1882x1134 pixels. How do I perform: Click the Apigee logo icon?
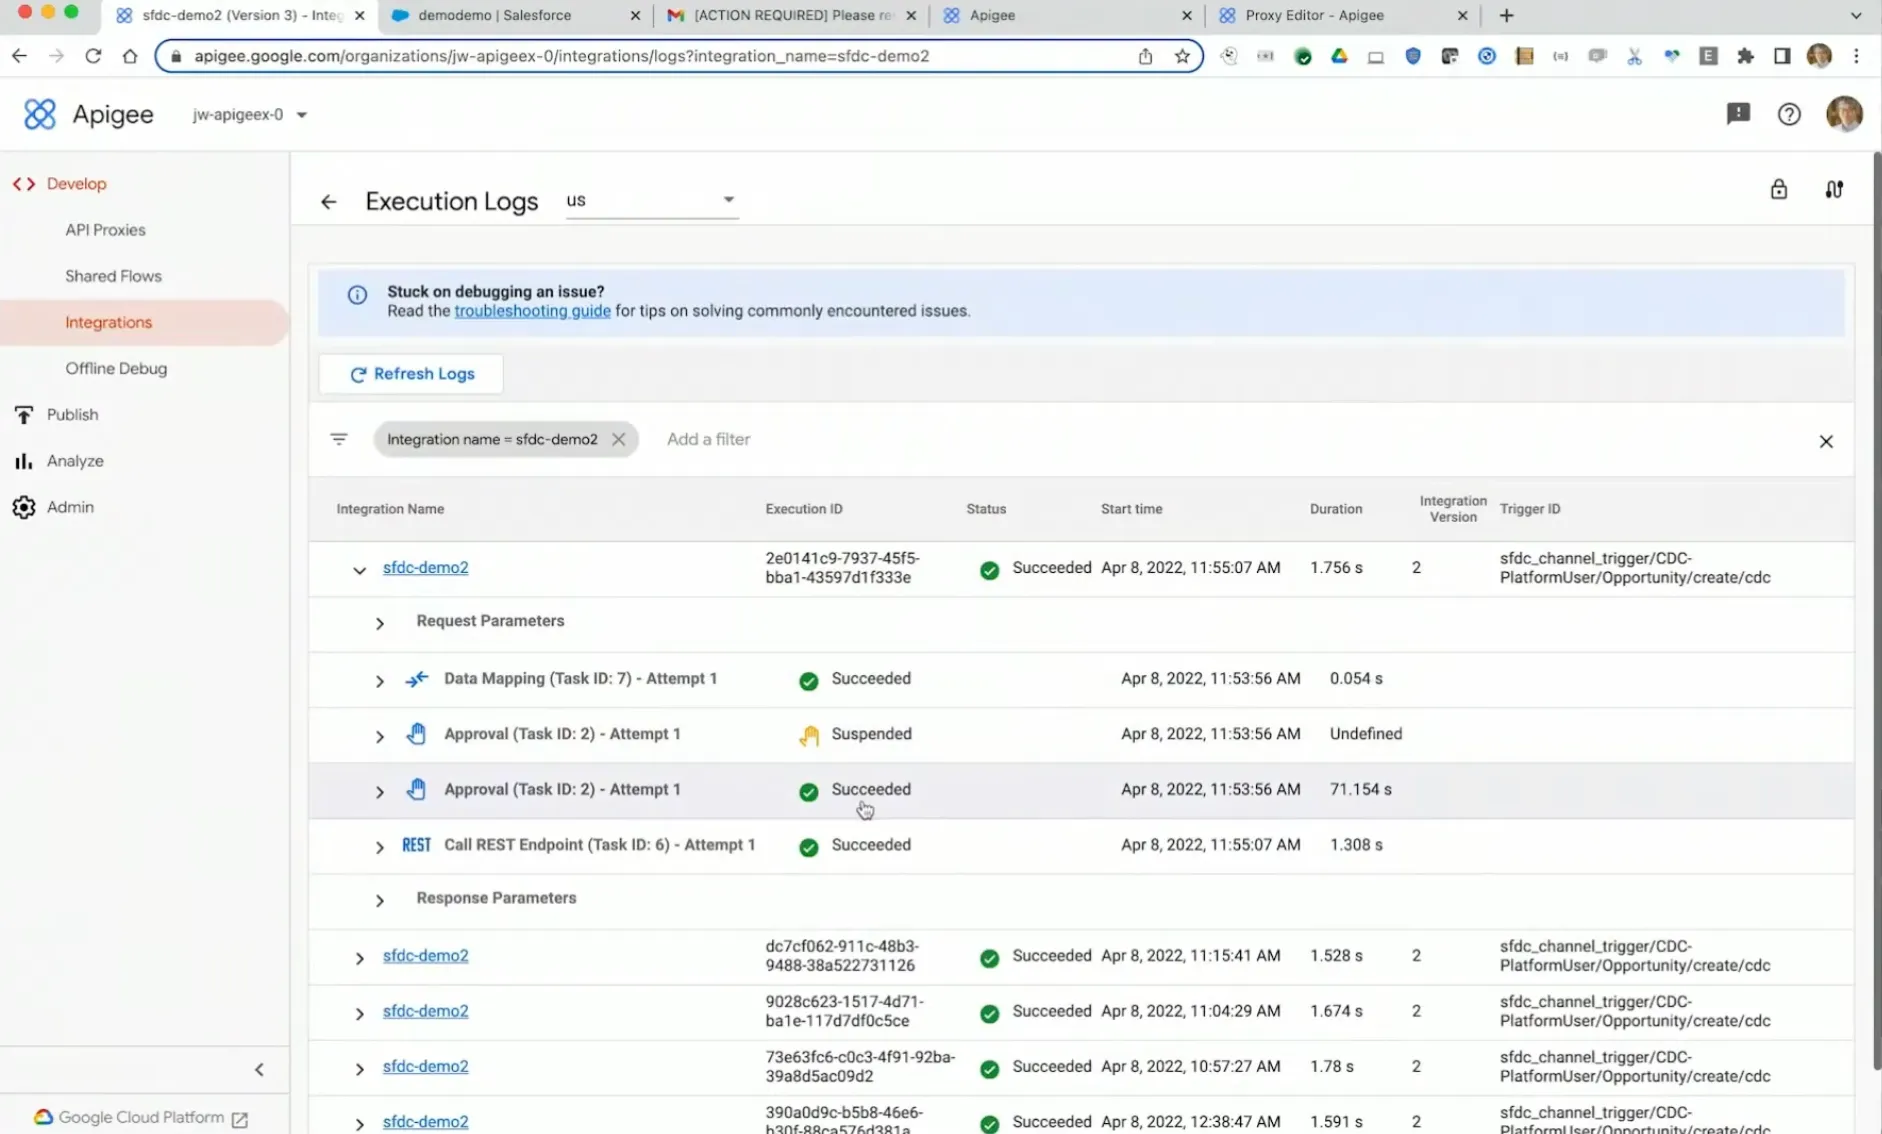(x=40, y=114)
